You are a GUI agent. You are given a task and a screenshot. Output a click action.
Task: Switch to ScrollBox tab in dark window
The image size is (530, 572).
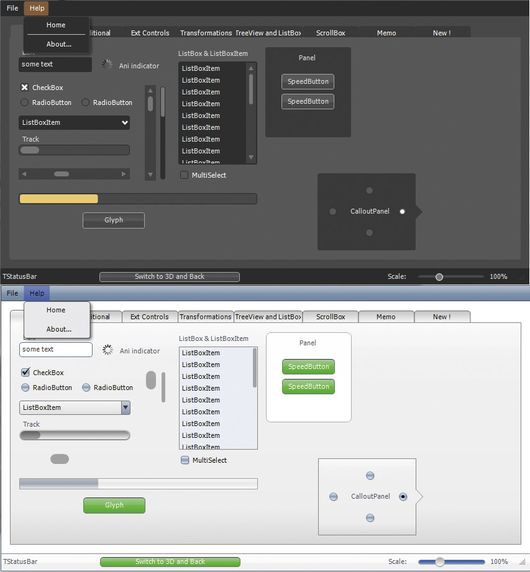click(330, 33)
